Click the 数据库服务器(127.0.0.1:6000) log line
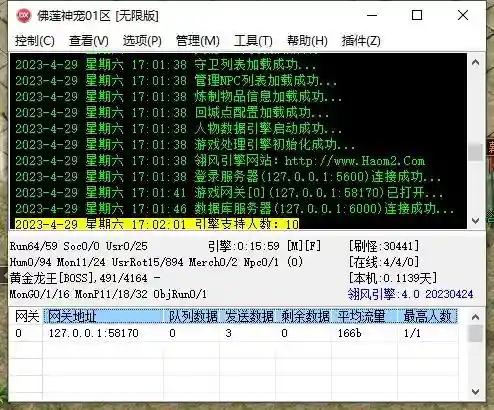Image resolution: width=494 pixels, height=410 pixels. (235, 209)
